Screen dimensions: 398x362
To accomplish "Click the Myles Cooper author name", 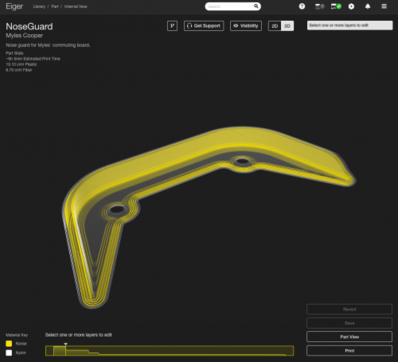I will [24, 36].
